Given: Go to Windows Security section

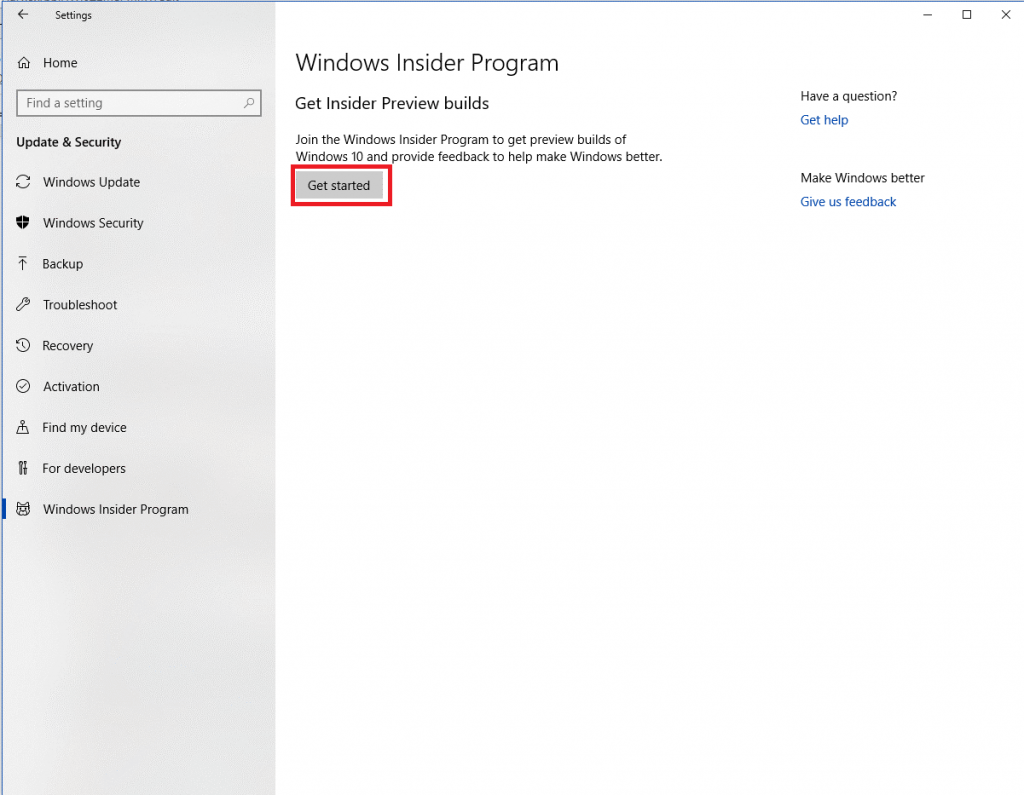Looking at the screenshot, I should click(93, 223).
